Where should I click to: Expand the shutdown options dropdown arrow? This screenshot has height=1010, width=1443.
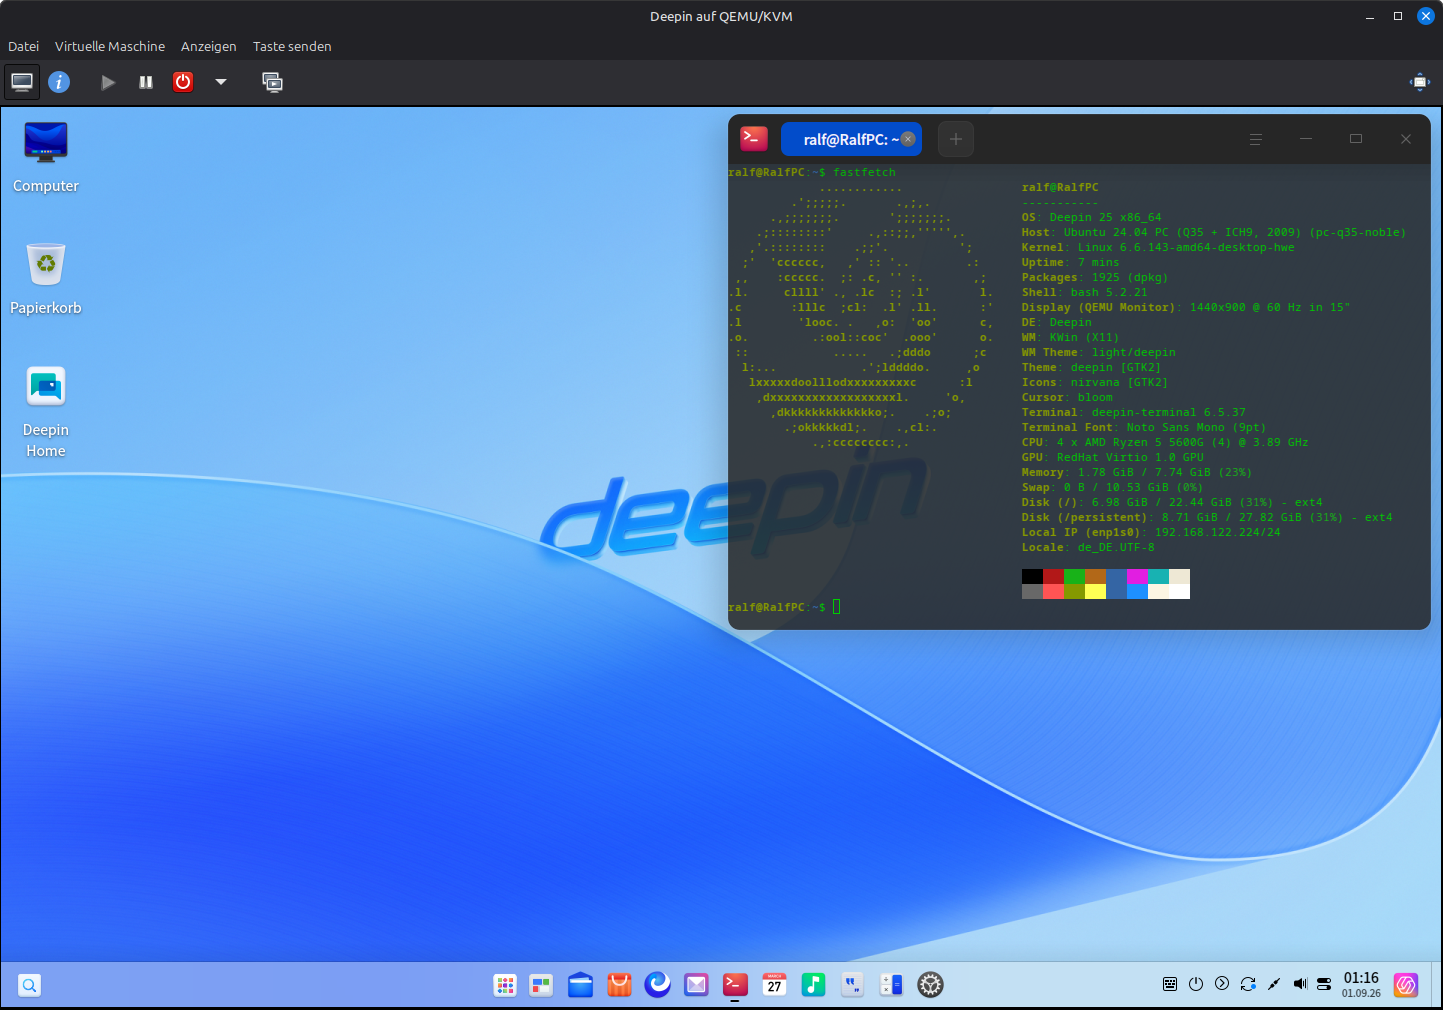click(x=221, y=82)
